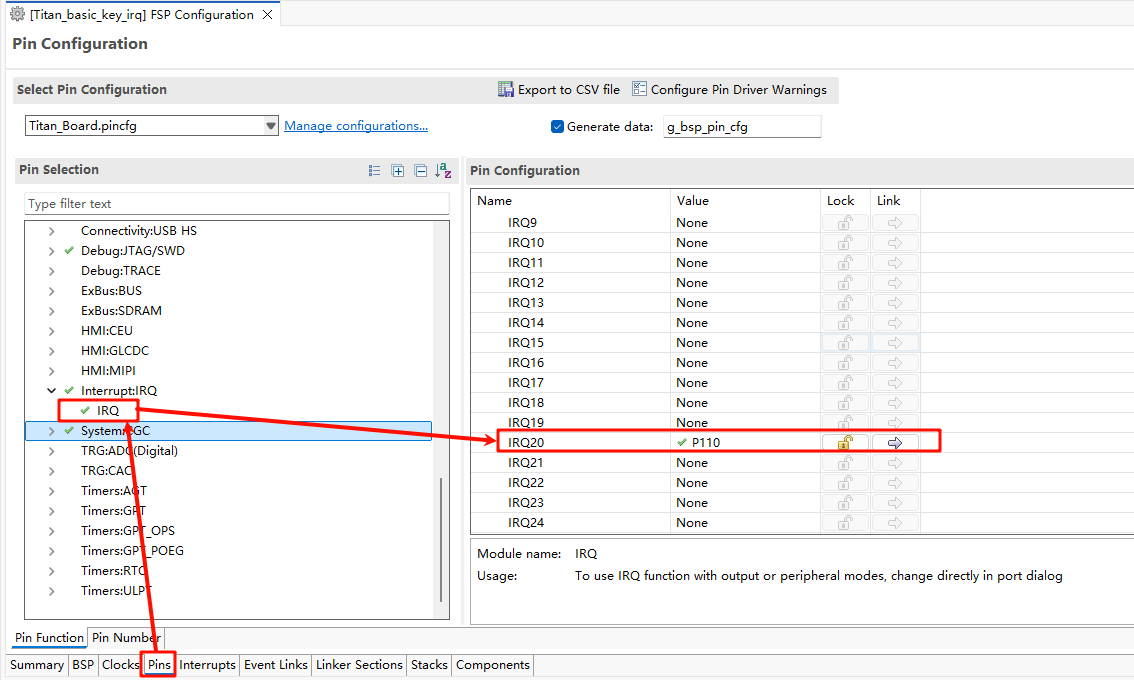Click the Manage configurations link
This screenshot has height=680, width=1134.
tap(356, 126)
